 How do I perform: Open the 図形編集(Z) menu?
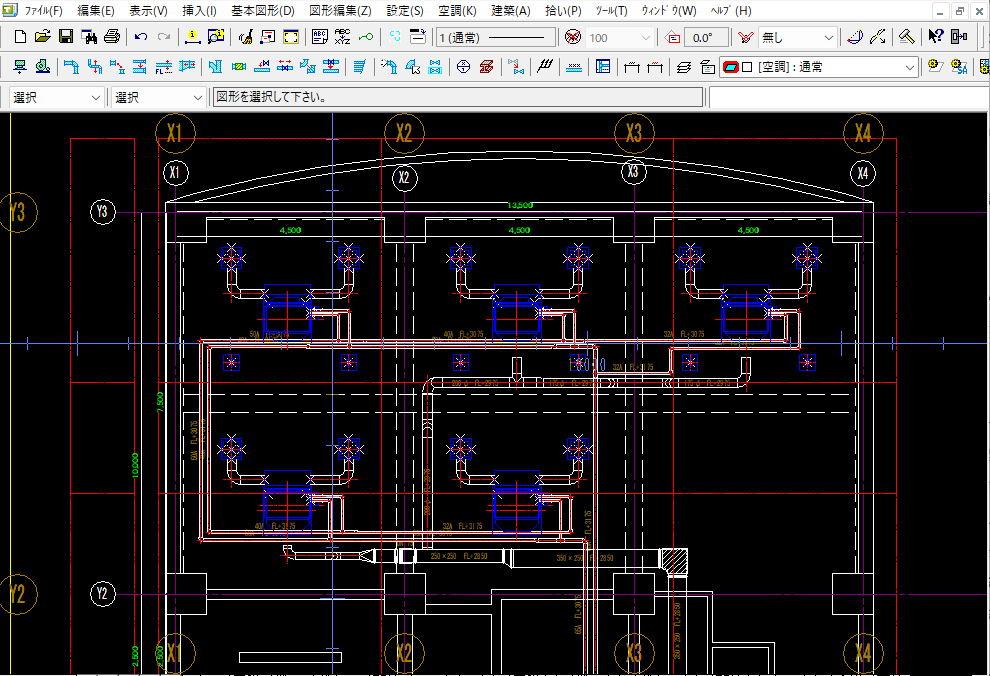click(x=340, y=10)
